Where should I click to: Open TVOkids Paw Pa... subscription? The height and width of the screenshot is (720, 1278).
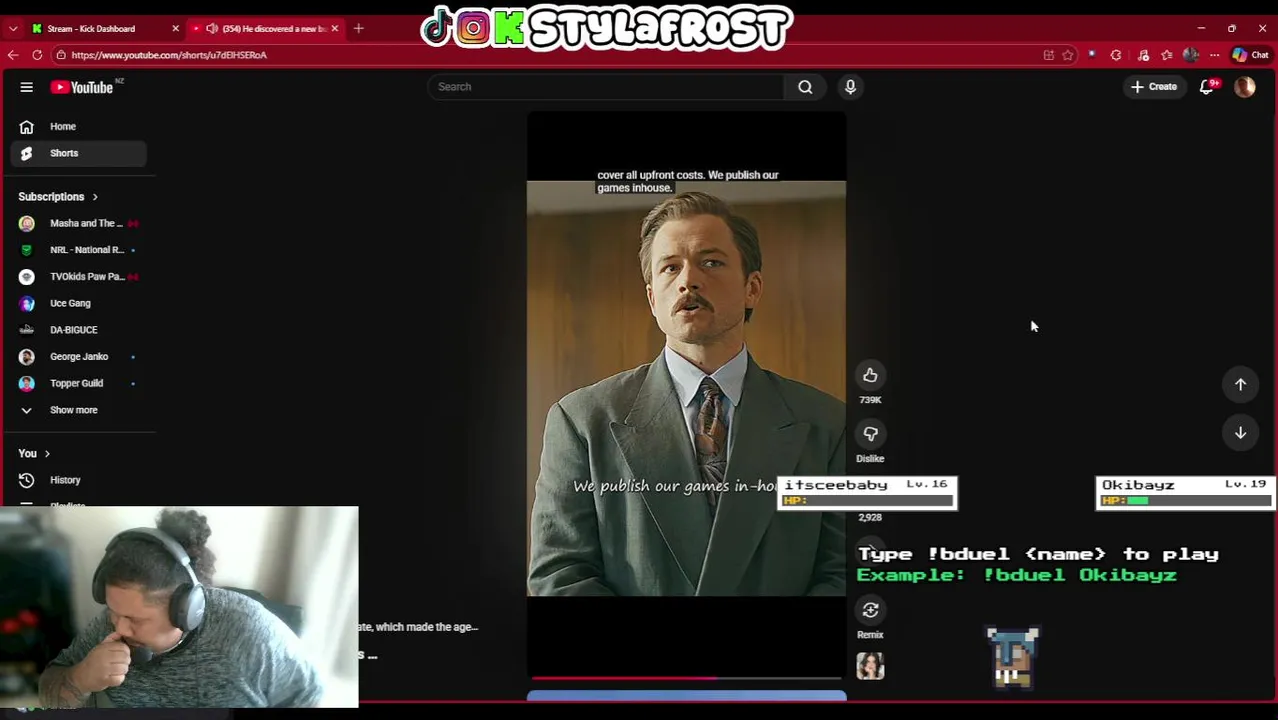pos(78,277)
